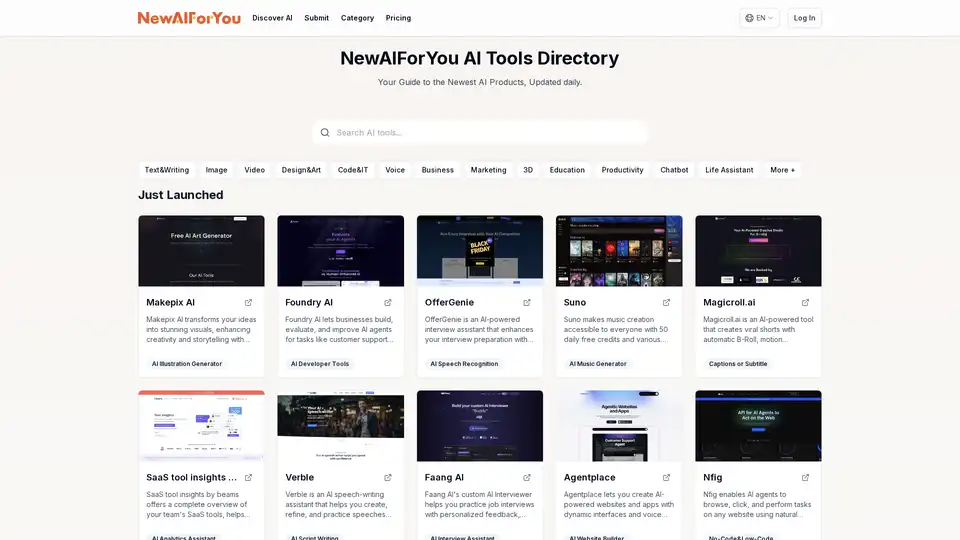Open OfferGenie Black Friday thumbnail
Screen dimensions: 960x540
480,250
